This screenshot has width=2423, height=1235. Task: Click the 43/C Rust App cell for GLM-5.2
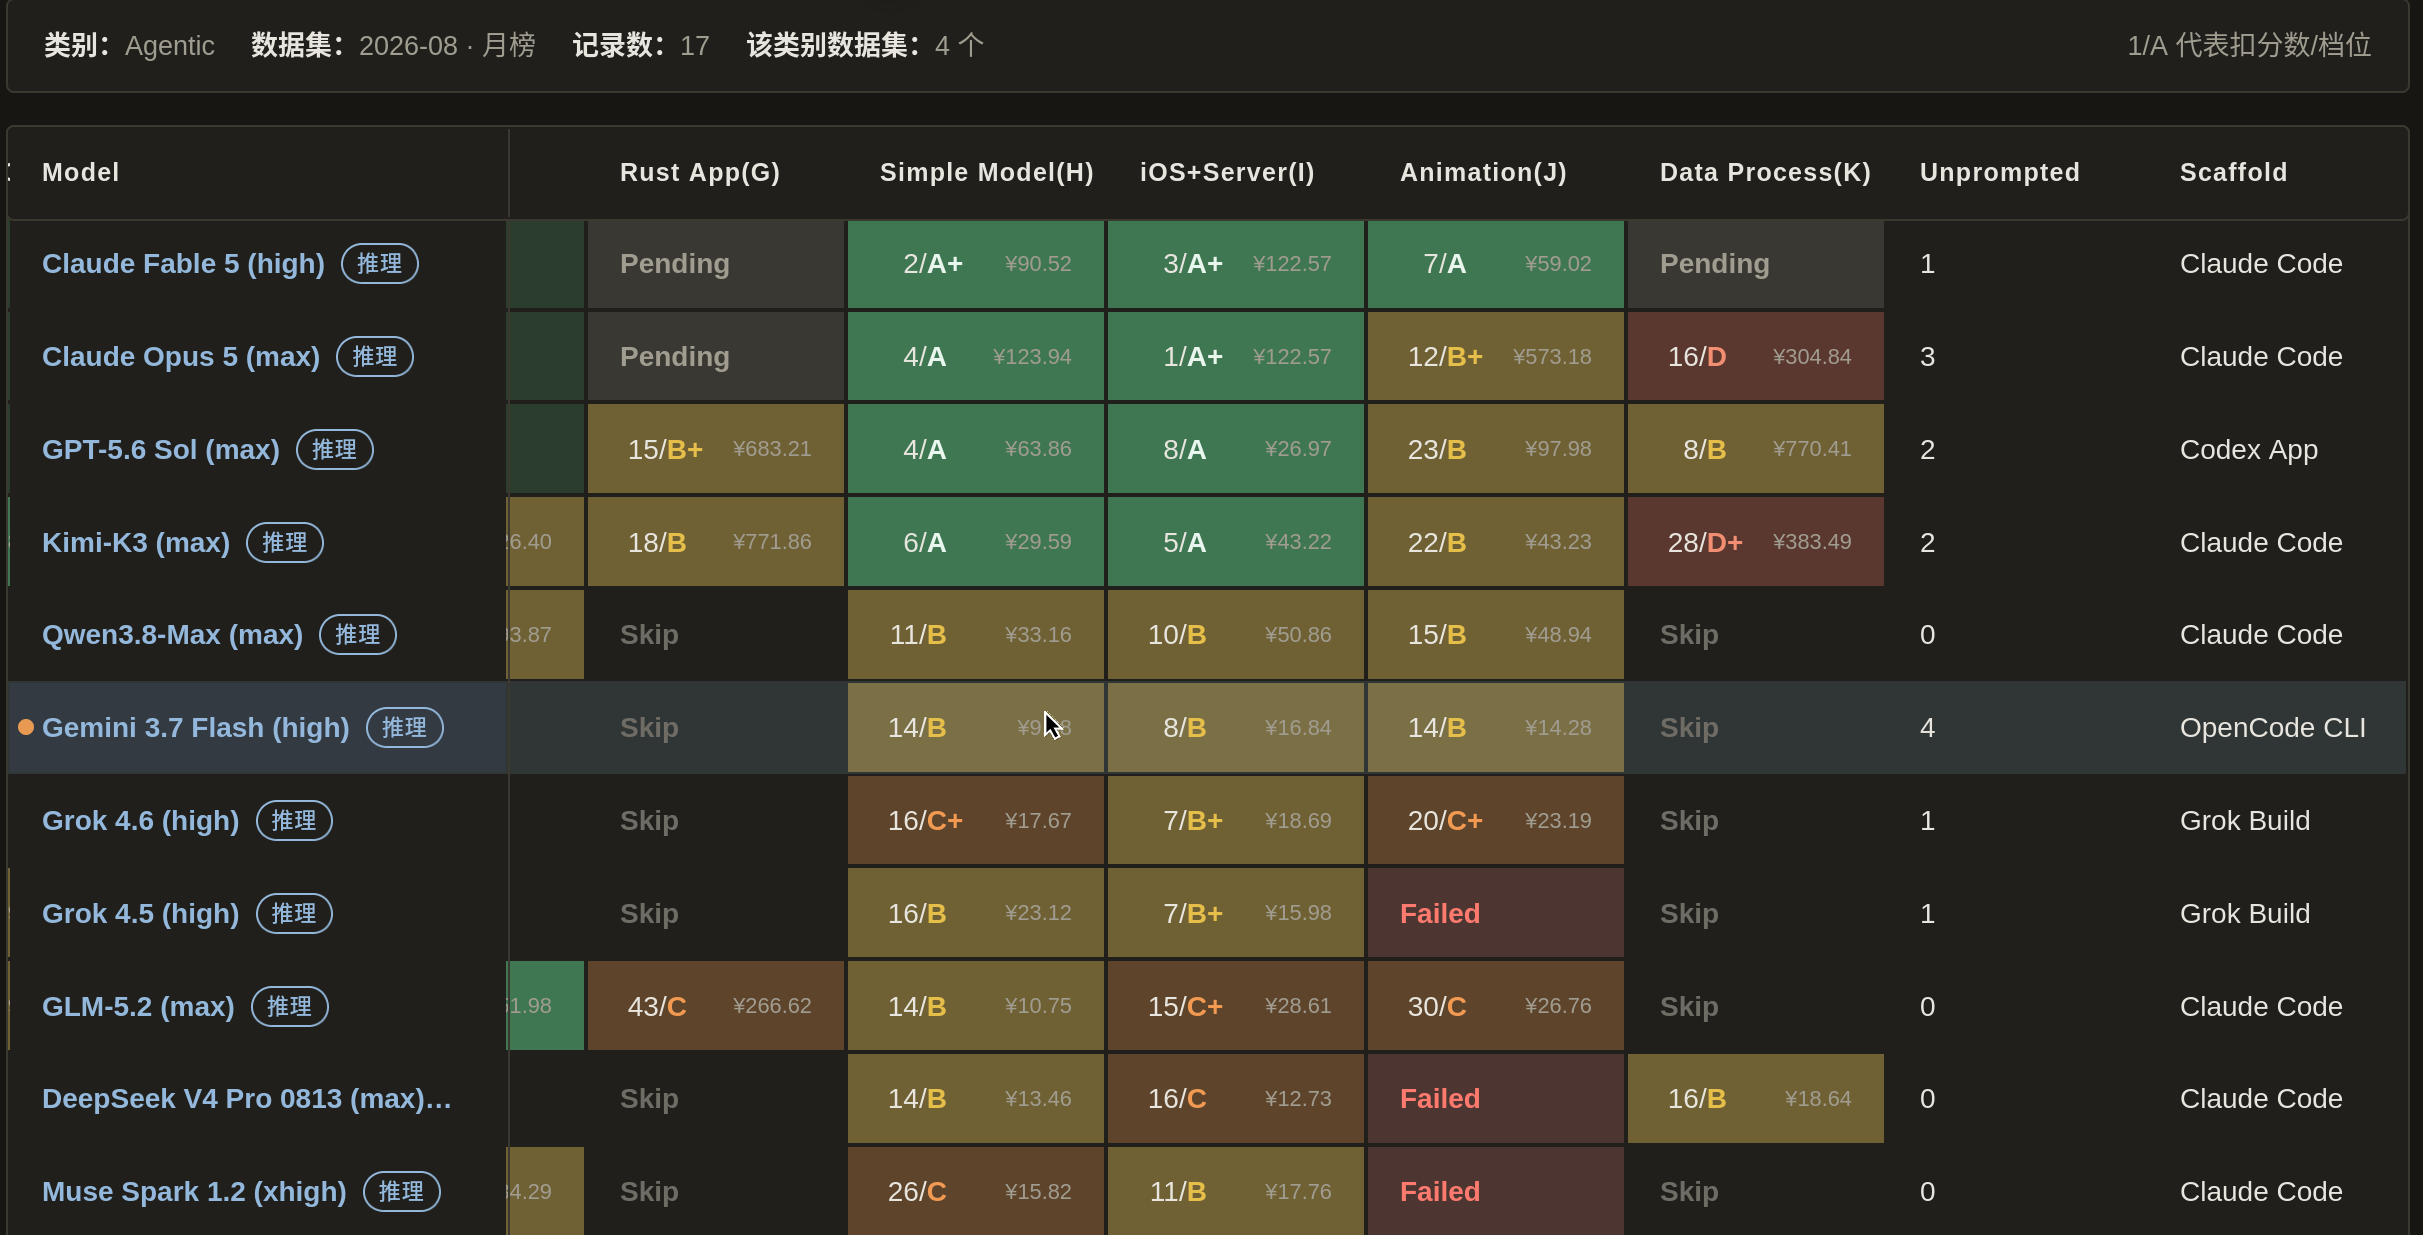(716, 1006)
